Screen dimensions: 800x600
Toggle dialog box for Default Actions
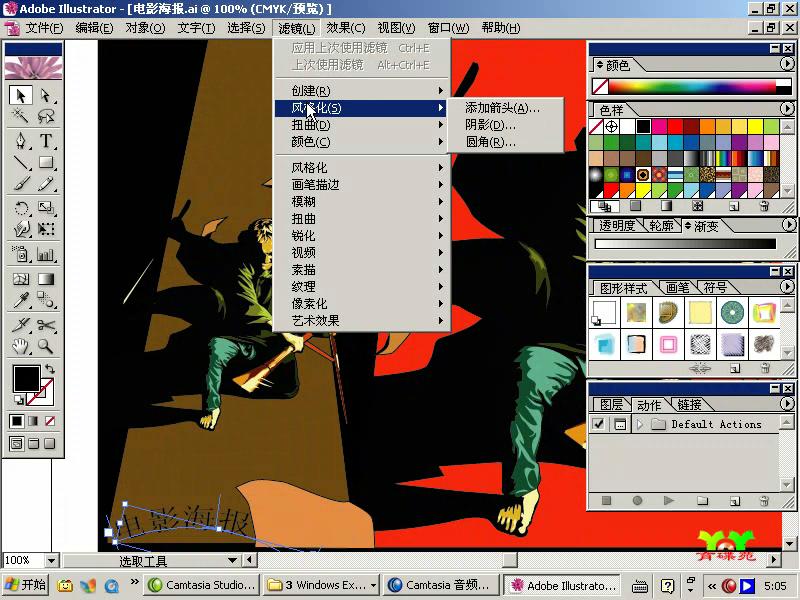pyautogui.click(x=620, y=424)
